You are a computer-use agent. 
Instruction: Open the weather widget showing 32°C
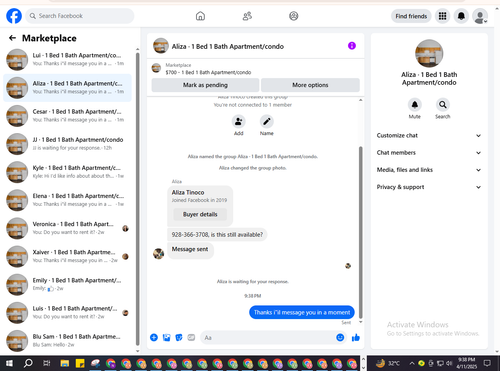[388, 363]
